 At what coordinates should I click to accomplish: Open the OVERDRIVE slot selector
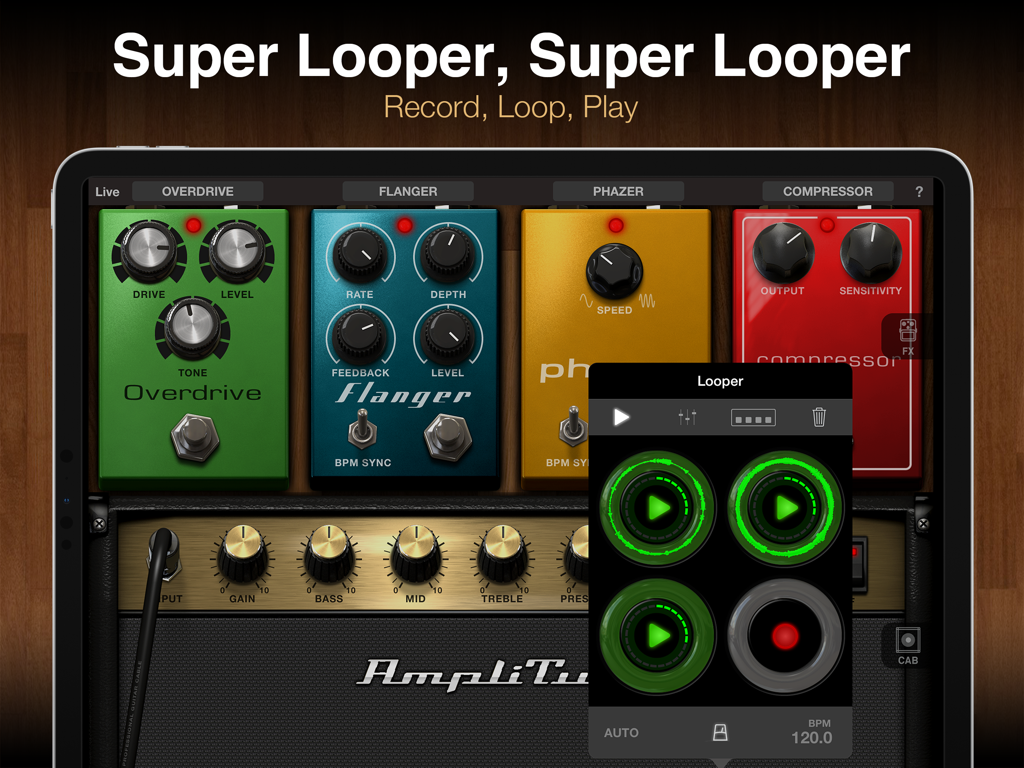tap(197, 191)
